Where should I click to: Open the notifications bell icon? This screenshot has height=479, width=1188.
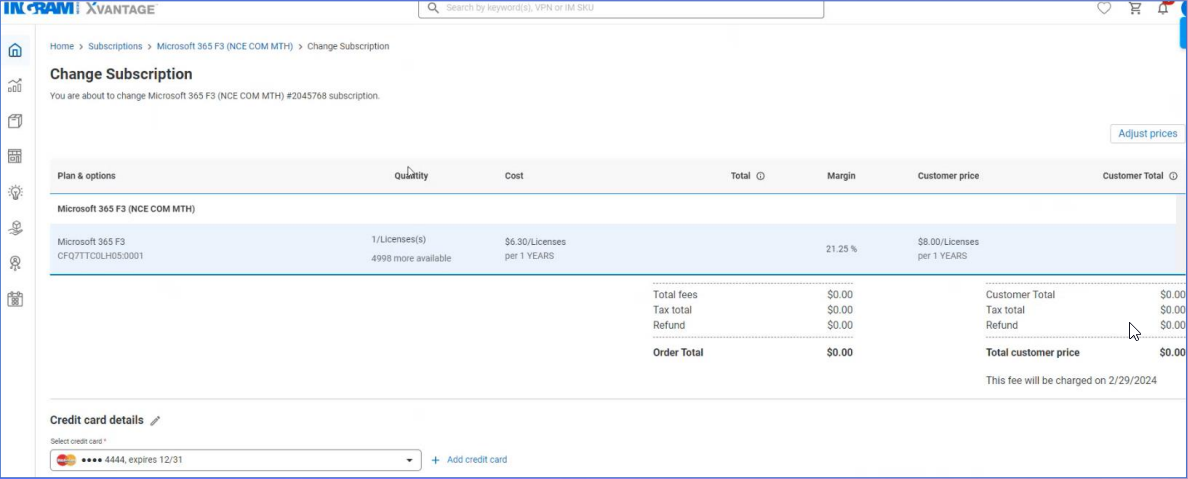click(1164, 8)
